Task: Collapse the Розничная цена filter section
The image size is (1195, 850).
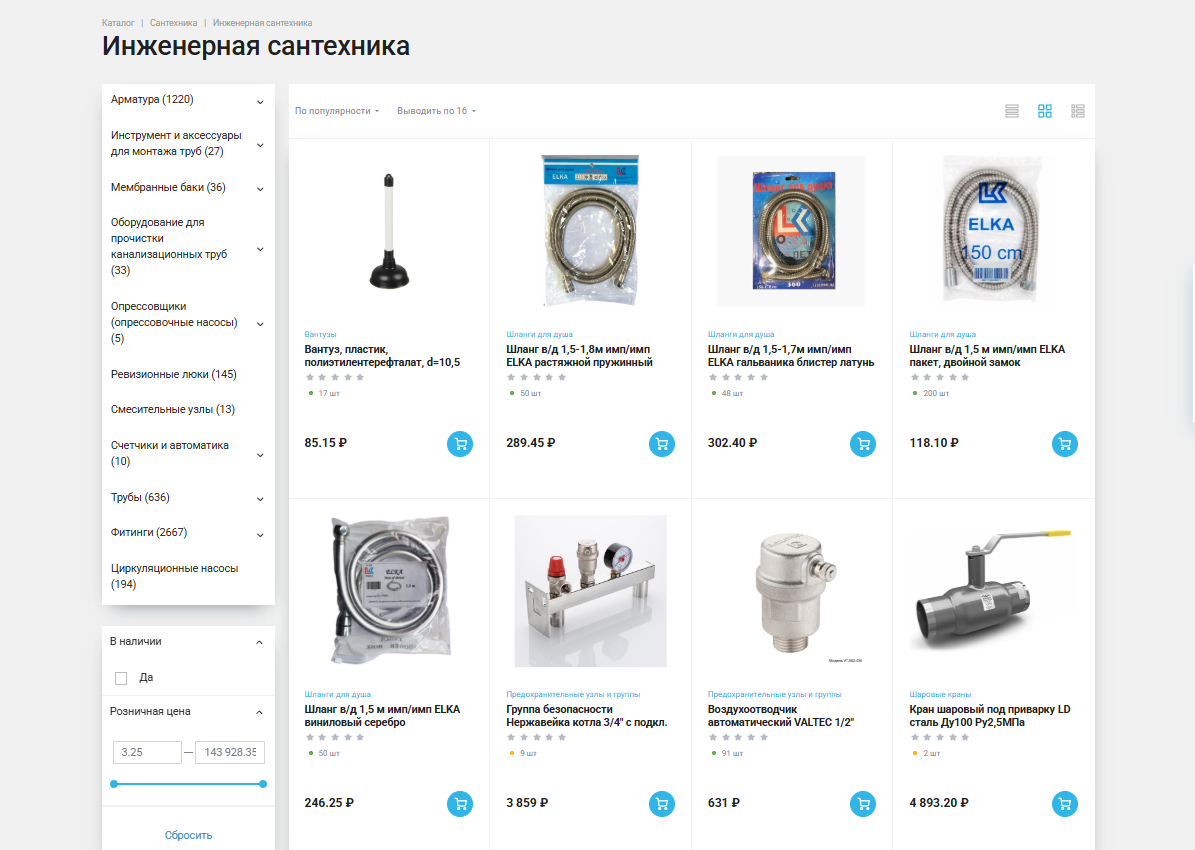Action: click(259, 712)
